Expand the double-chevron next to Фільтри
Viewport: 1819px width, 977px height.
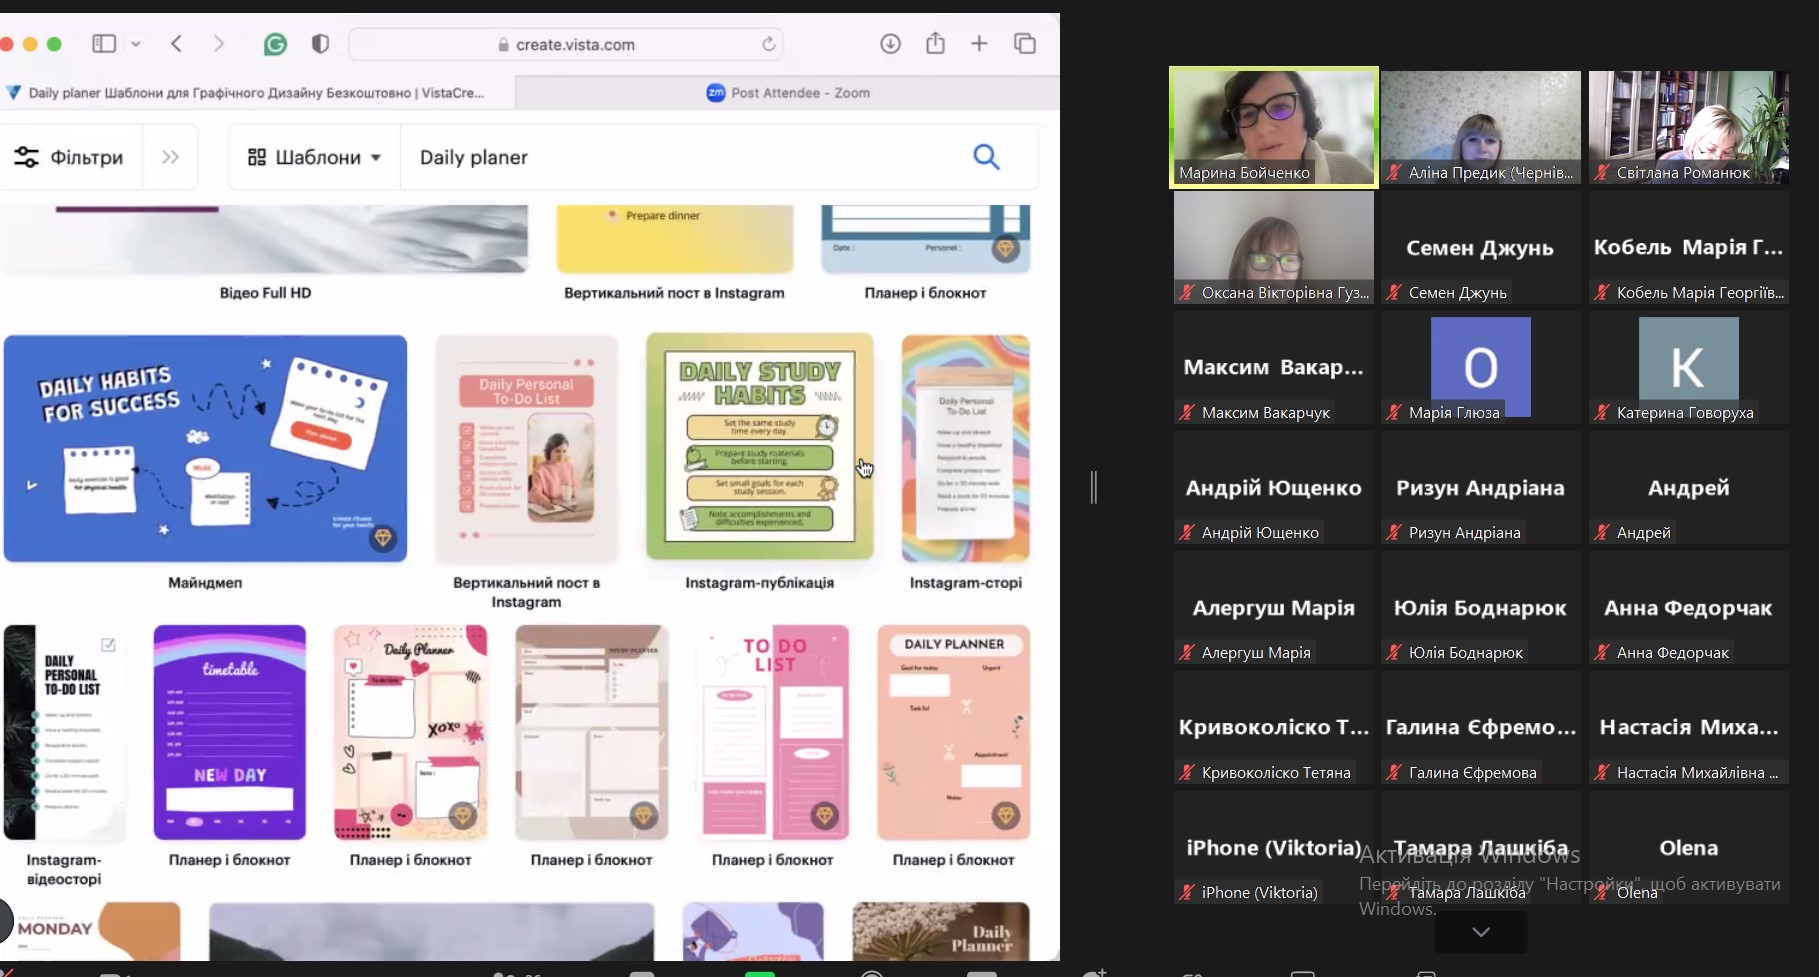point(171,157)
